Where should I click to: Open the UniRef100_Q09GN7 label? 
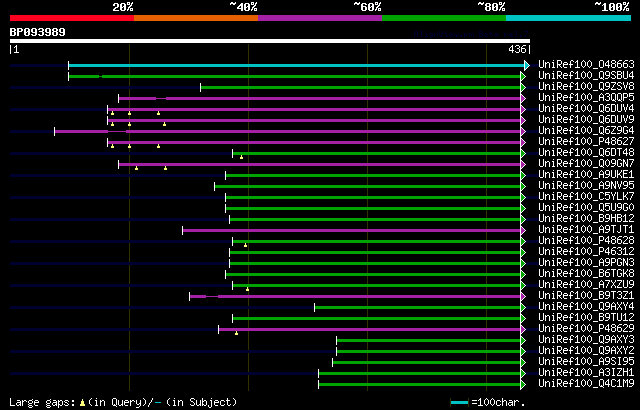tap(586, 164)
